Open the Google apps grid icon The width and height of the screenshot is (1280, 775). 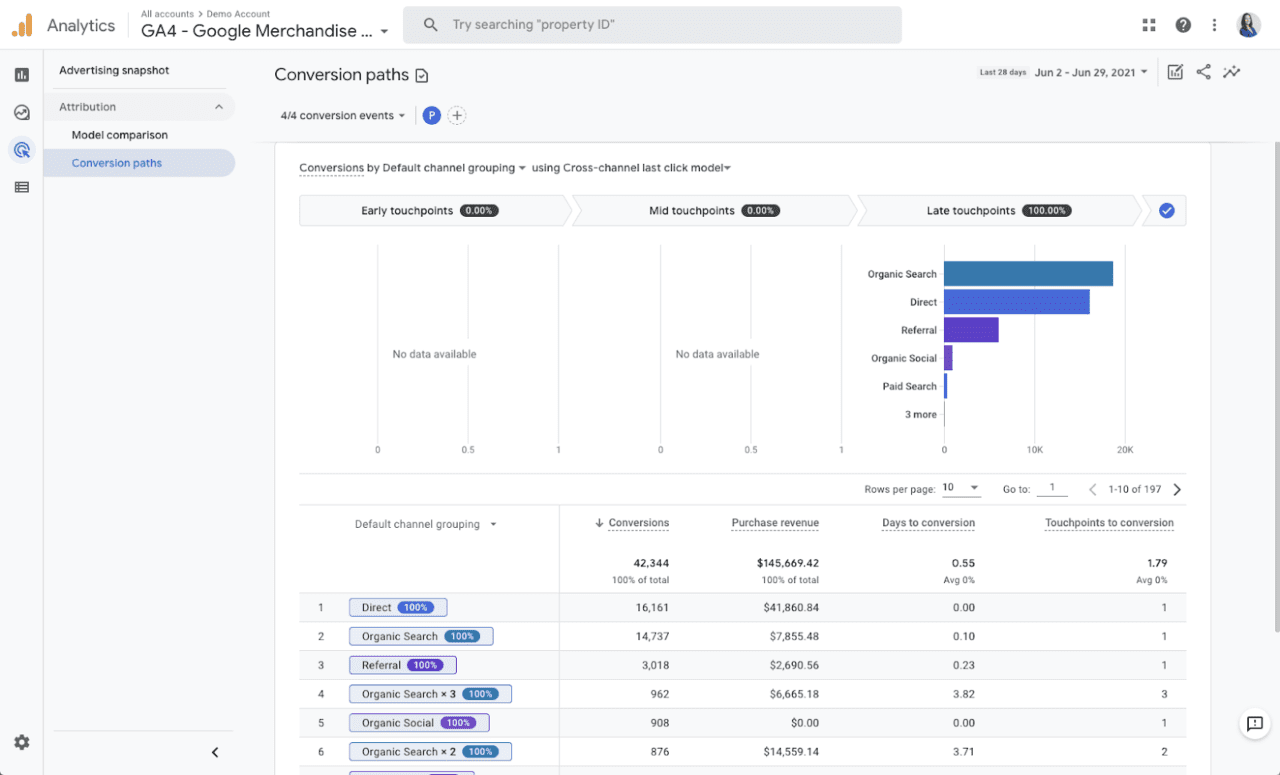point(1149,24)
